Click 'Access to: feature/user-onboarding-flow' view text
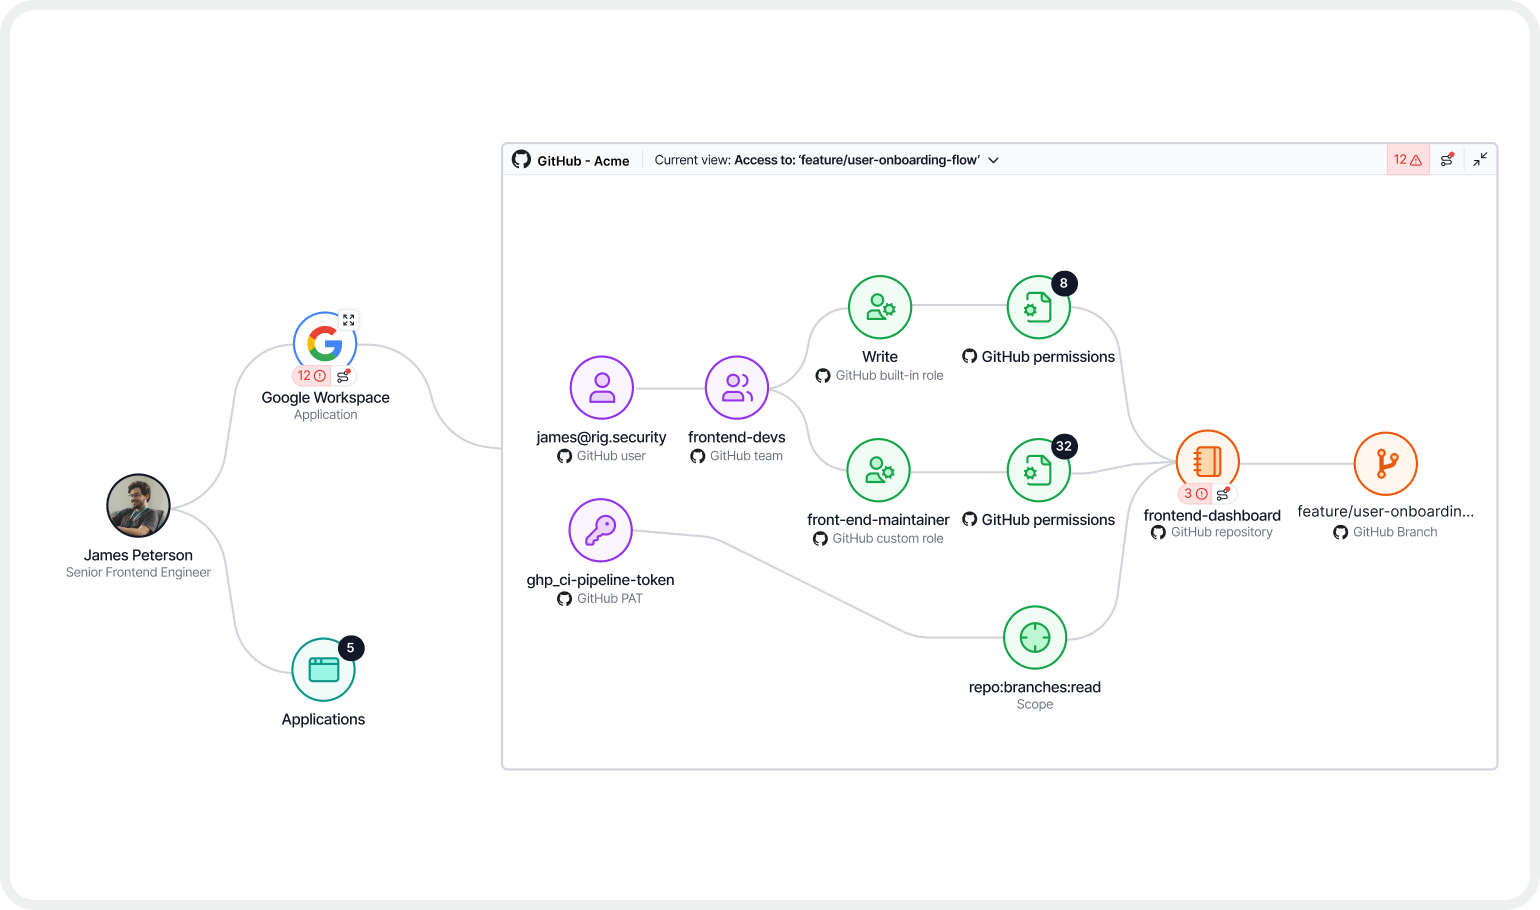The height and width of the screenshot is (910, 1540). (x=857, y=160)
